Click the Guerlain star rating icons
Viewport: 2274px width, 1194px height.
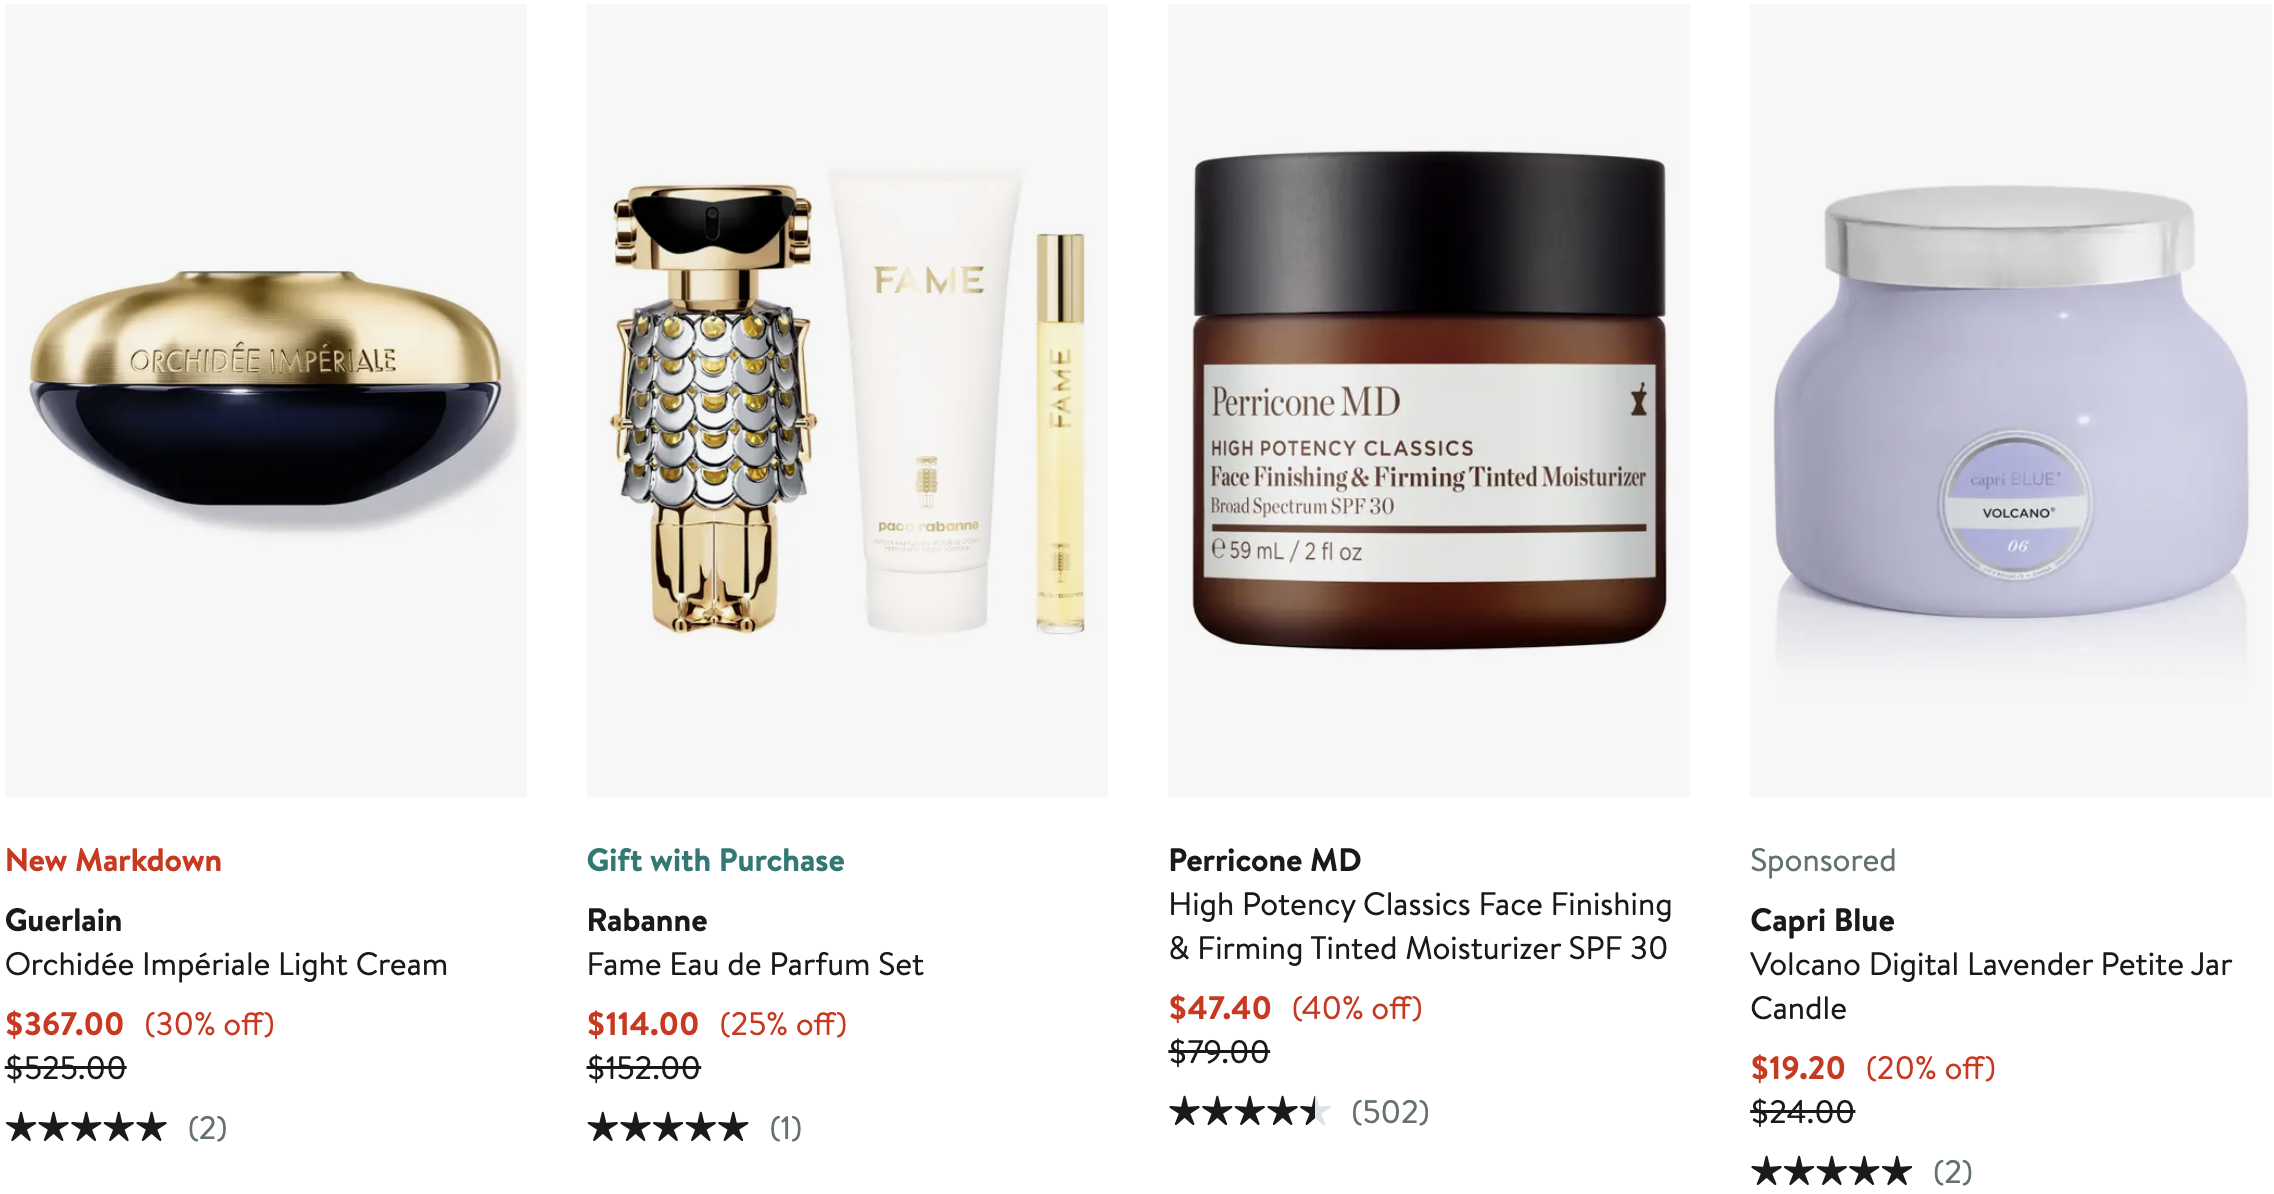point(86,1128)
